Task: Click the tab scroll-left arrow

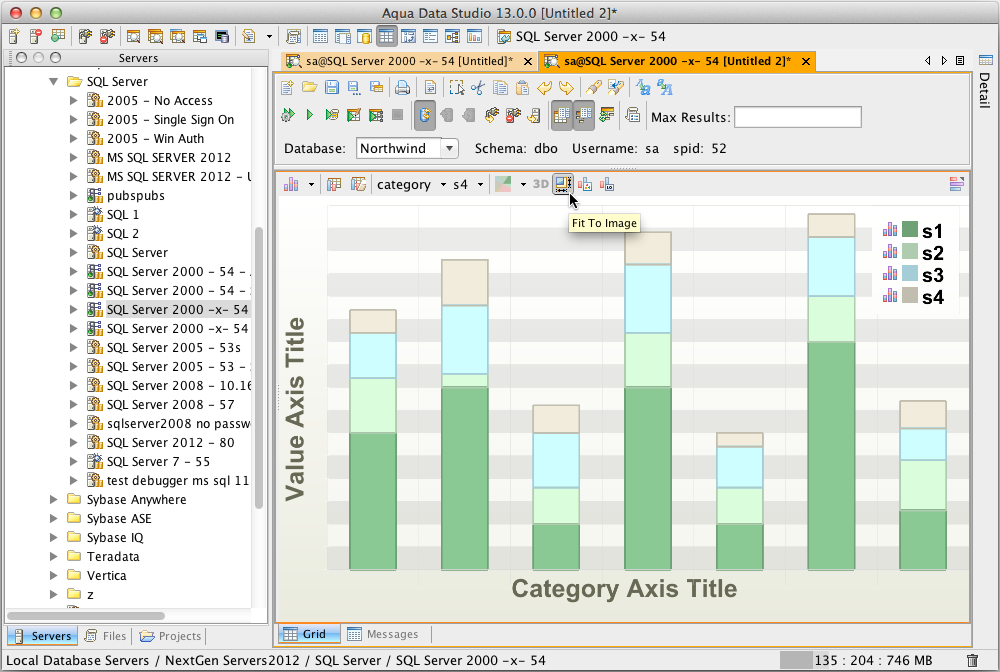Action: click(x=927, y=61)
